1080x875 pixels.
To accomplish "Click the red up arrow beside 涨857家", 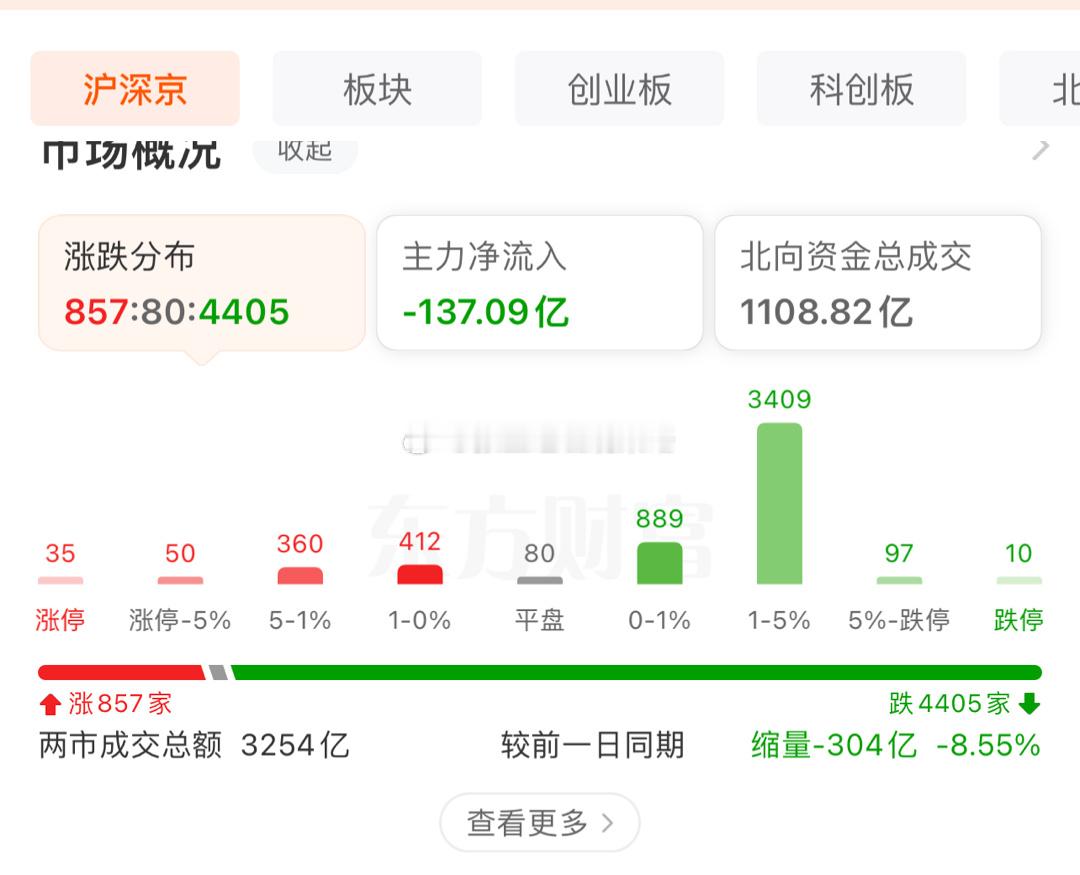I will pos(50,704).
